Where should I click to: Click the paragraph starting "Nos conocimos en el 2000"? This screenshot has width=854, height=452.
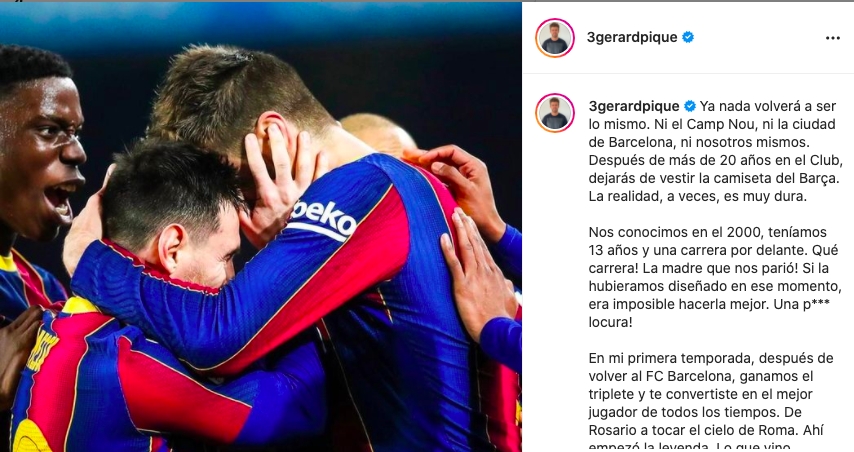click(x=715, y=277)
